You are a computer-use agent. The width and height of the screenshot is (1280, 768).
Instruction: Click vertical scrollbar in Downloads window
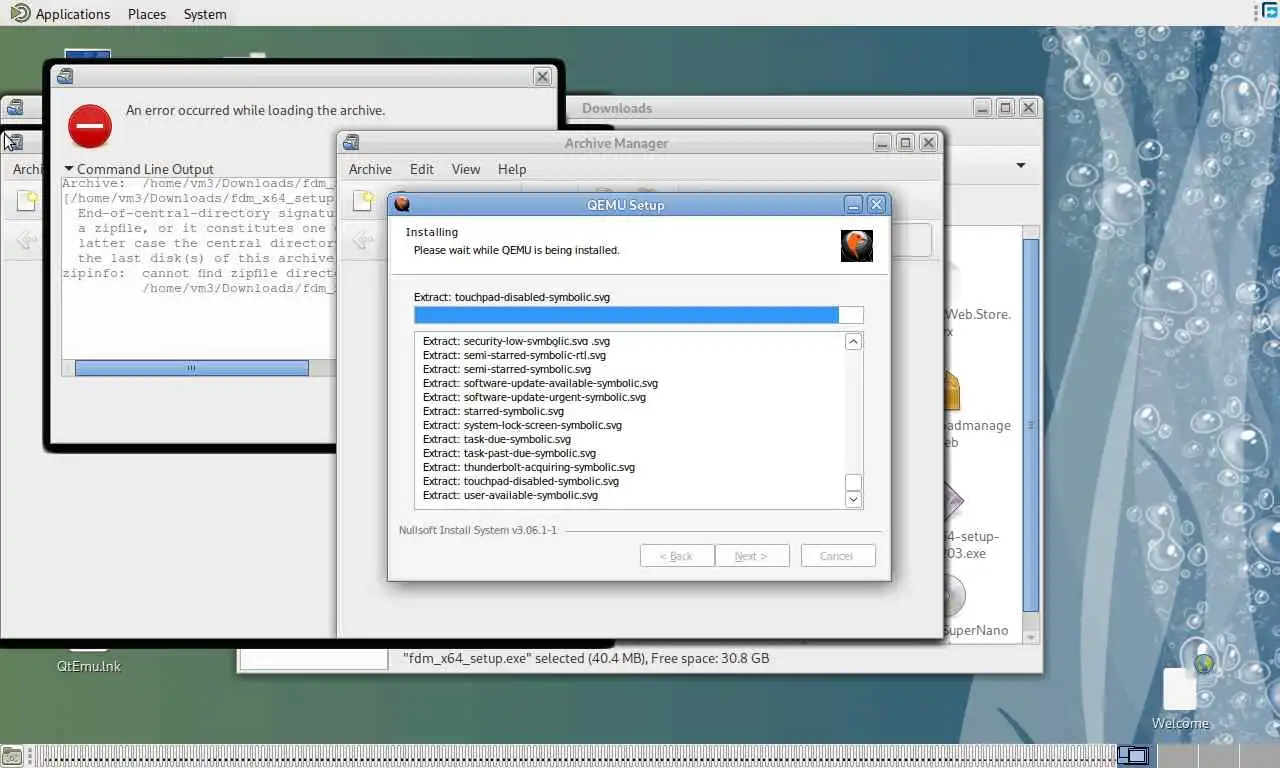(1031, 425)
